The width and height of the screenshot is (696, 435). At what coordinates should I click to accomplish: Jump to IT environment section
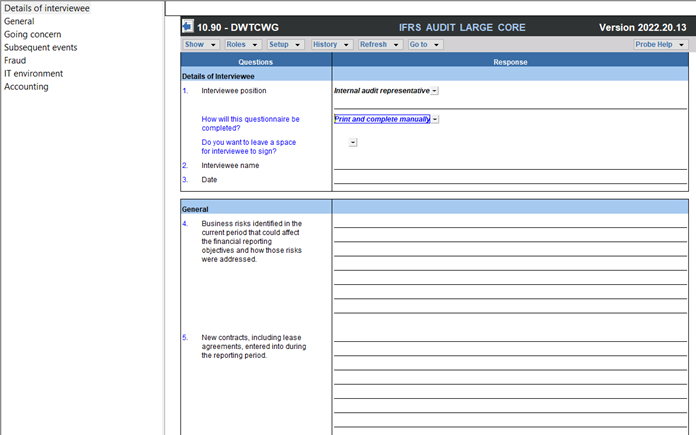[x=33, y=73]
